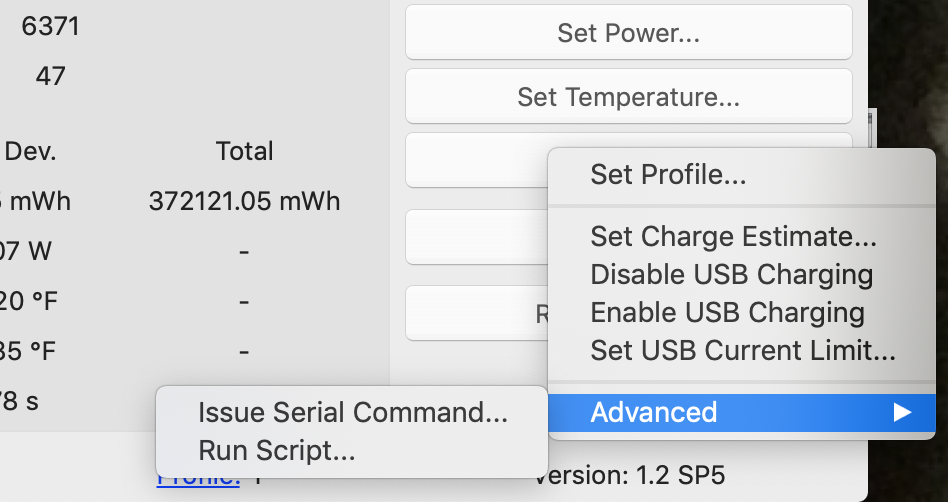The image size is (948, 502).
Task: Open Set USB Current Limit... option
Action: pyautogui.click(x=742, y=350)
